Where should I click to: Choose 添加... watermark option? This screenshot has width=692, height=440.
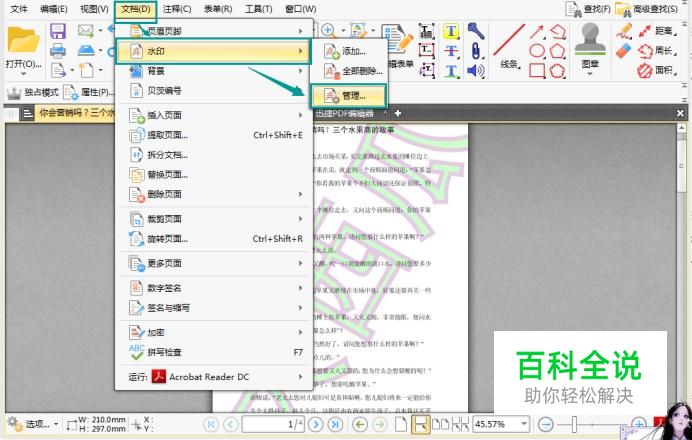point(348,51)
